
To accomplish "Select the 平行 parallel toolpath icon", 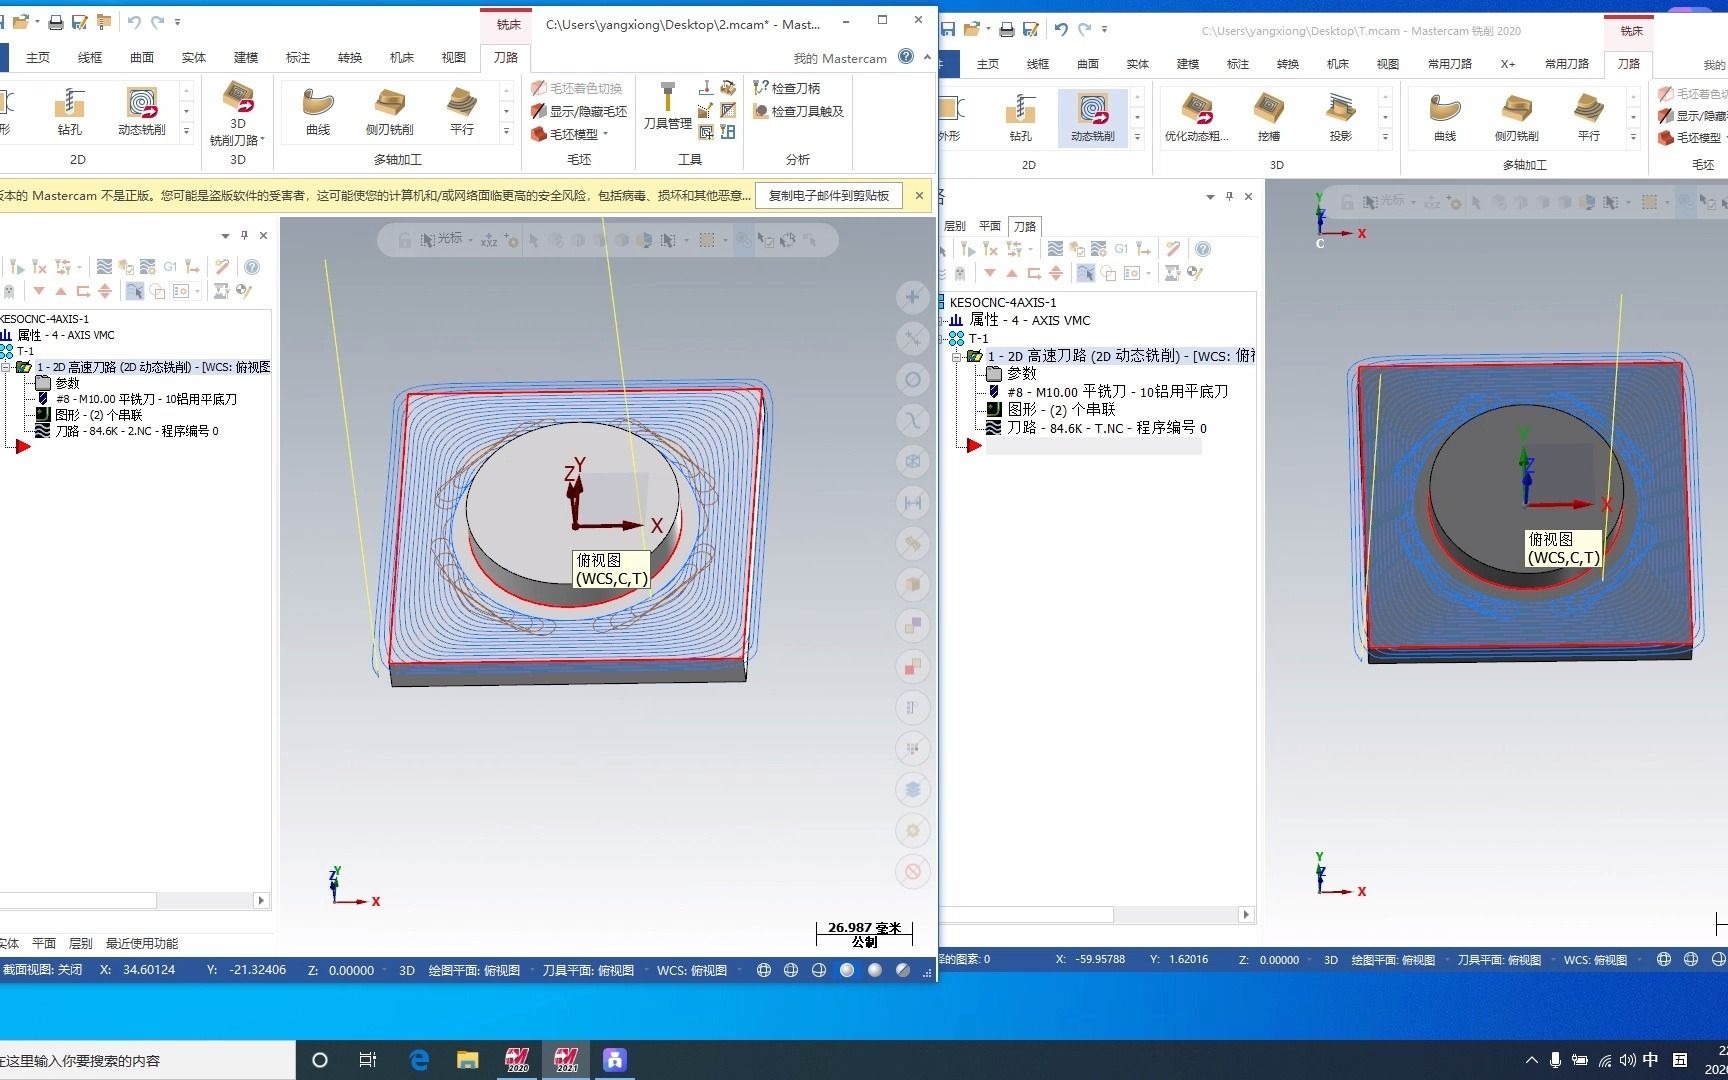I will 460,110.
